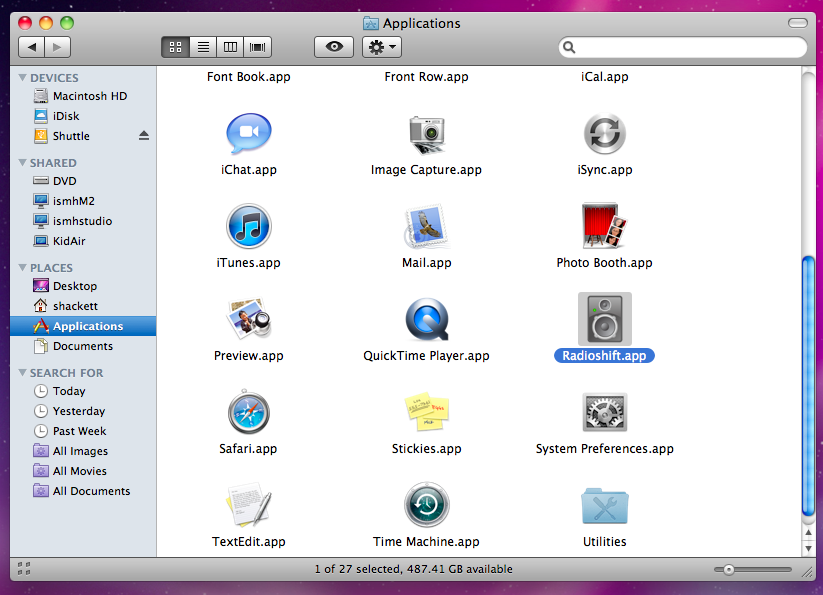Click in the Finder search field

point(683,47)
